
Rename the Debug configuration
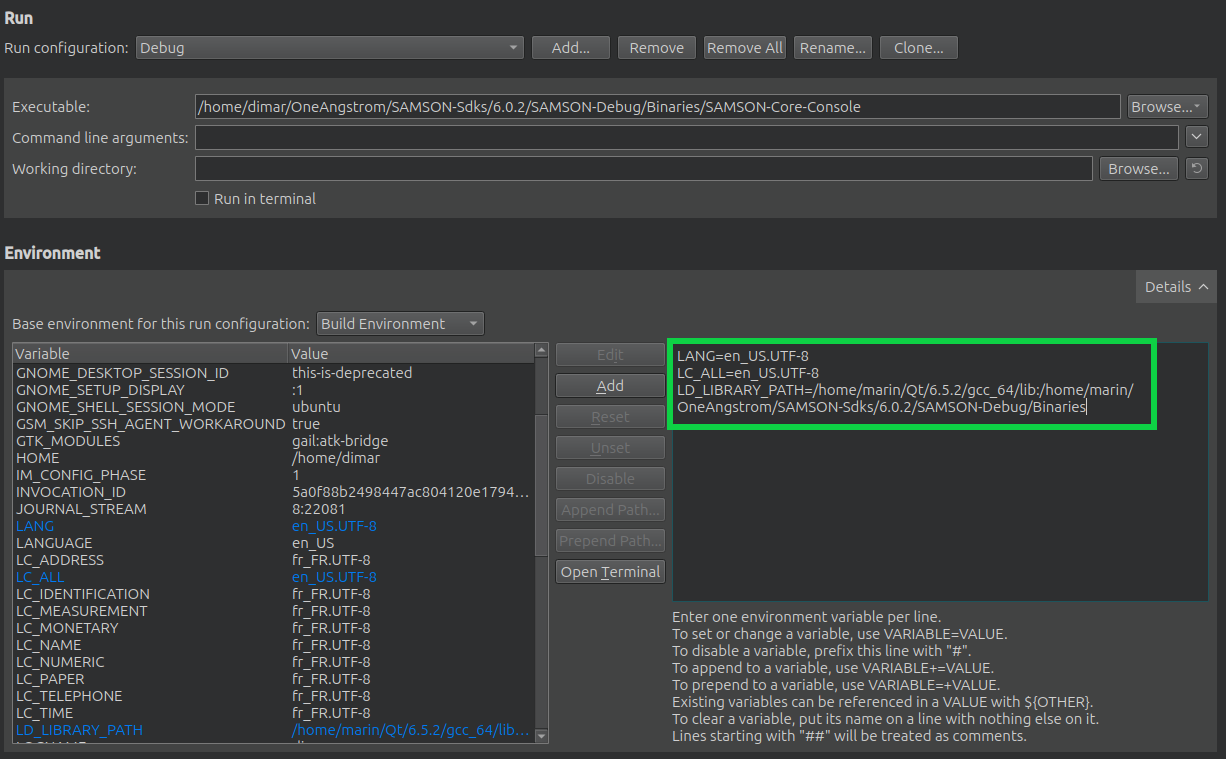point(832,47)
